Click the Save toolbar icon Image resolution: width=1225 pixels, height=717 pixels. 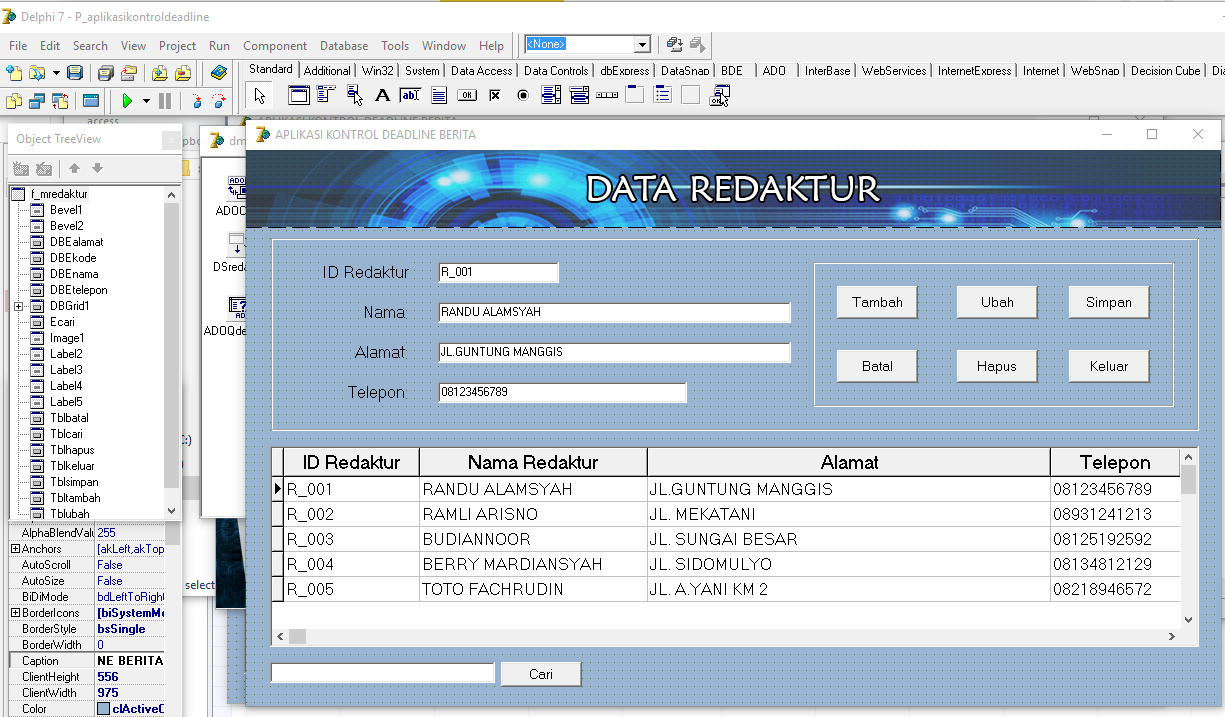[x=75, y=73]
